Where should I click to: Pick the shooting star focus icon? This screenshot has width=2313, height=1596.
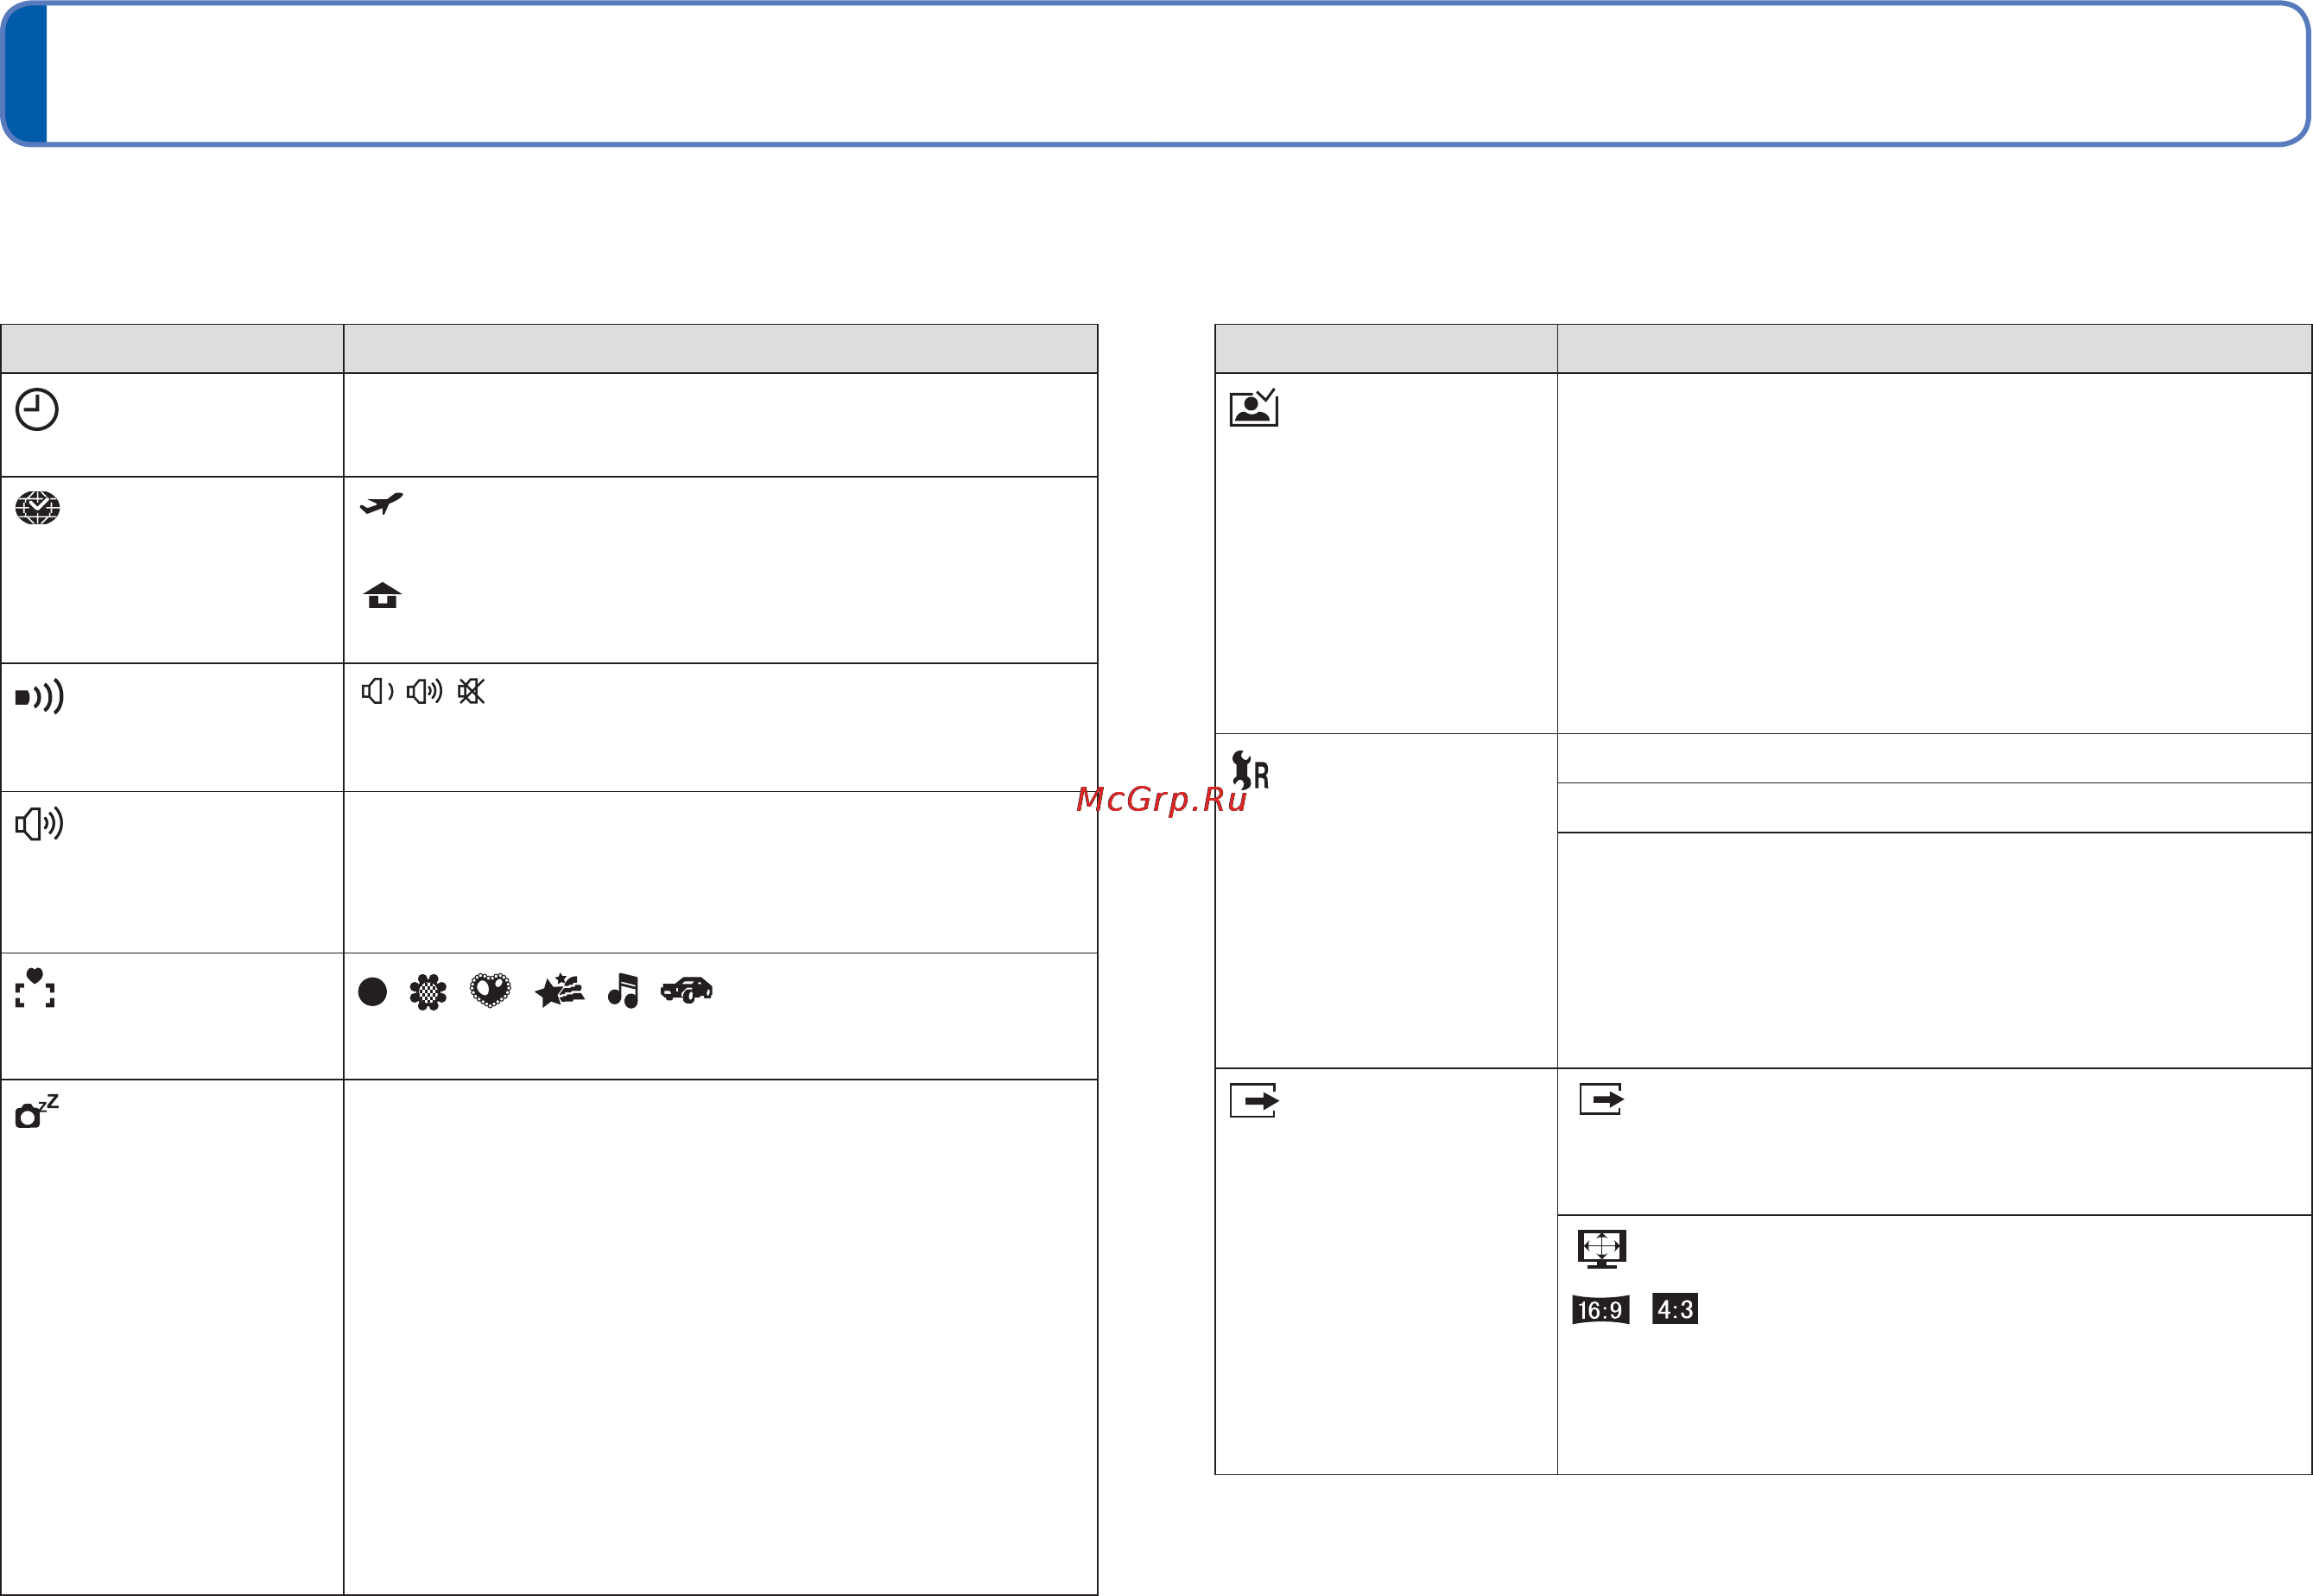(x=560, y=991)
